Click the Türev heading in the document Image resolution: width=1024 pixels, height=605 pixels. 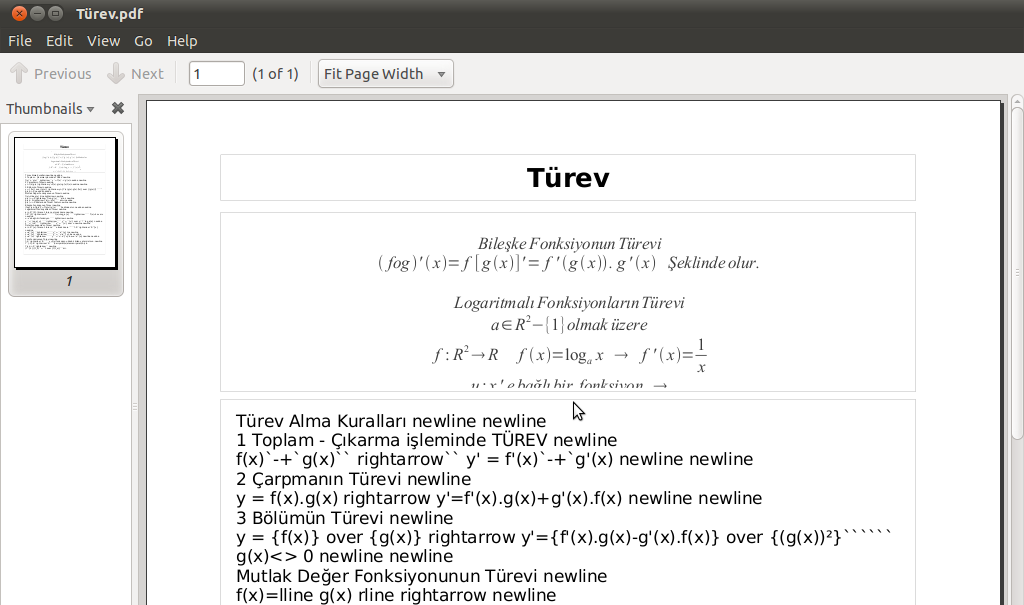tap(567, 178)
